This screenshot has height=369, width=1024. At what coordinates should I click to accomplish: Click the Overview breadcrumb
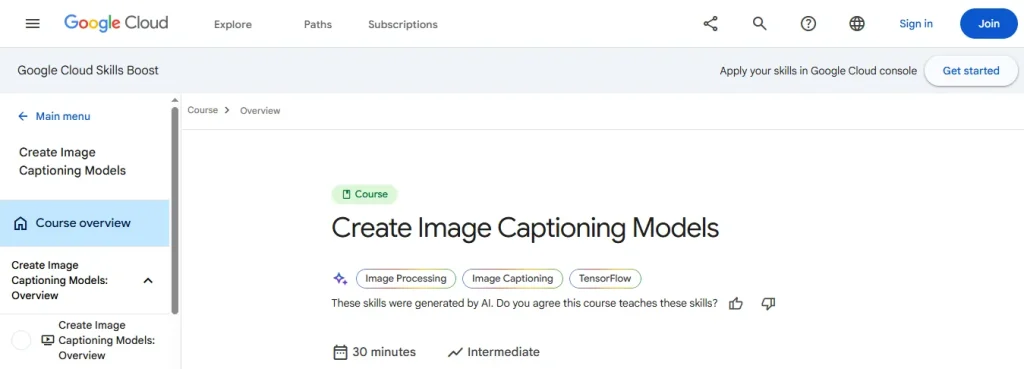click(260, 111)
